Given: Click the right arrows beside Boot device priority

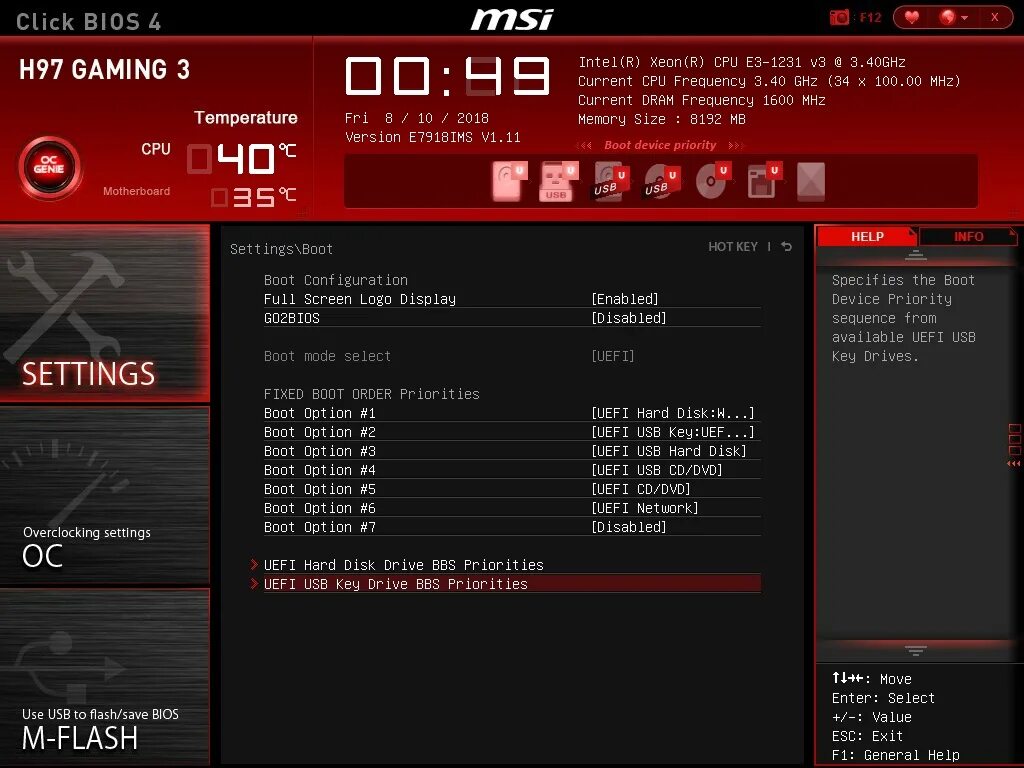Looking at the screenshot, I should [736, 146].
